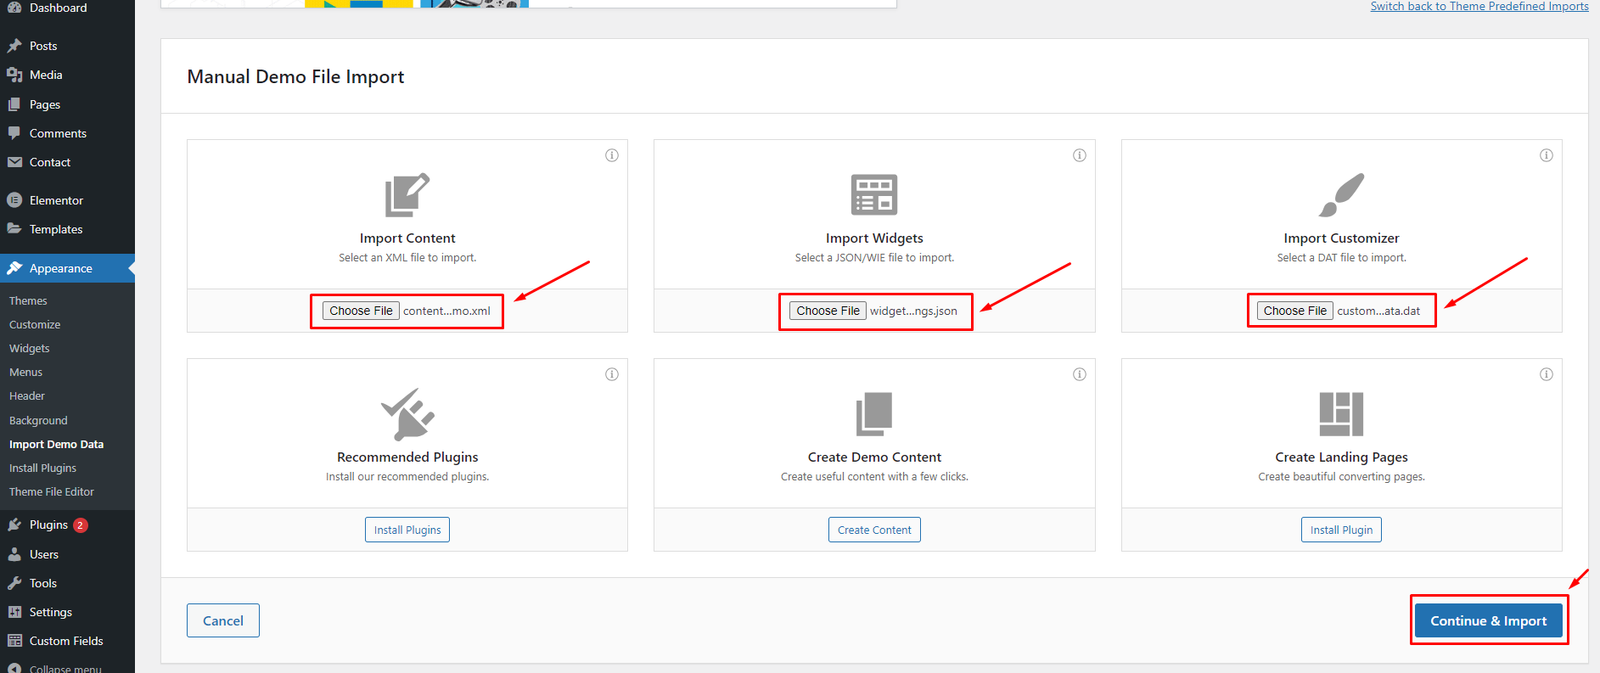Choose File for Import Widgets JSON
The height and width of the screenshot is (673, 1600).
[x=828, y=311]
